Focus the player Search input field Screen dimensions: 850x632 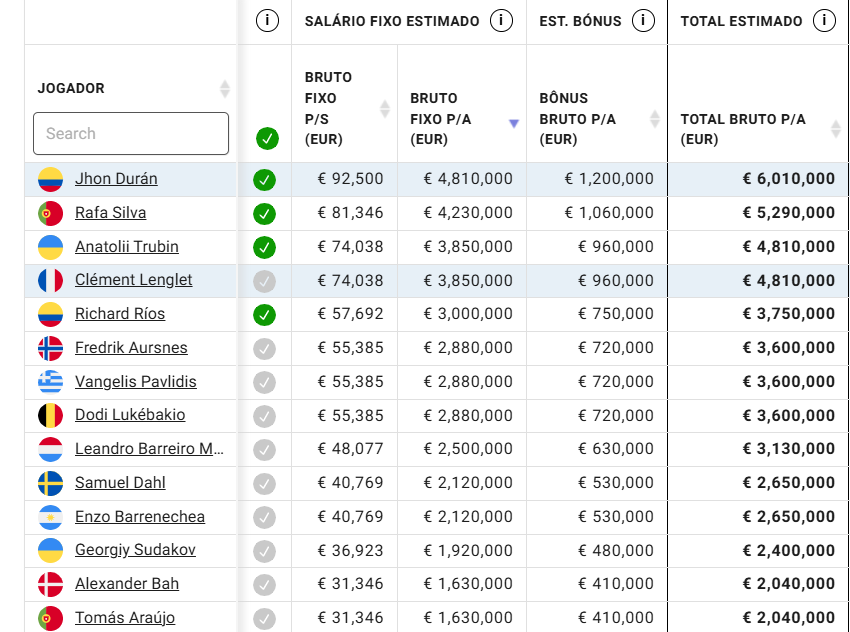[131, 133]
